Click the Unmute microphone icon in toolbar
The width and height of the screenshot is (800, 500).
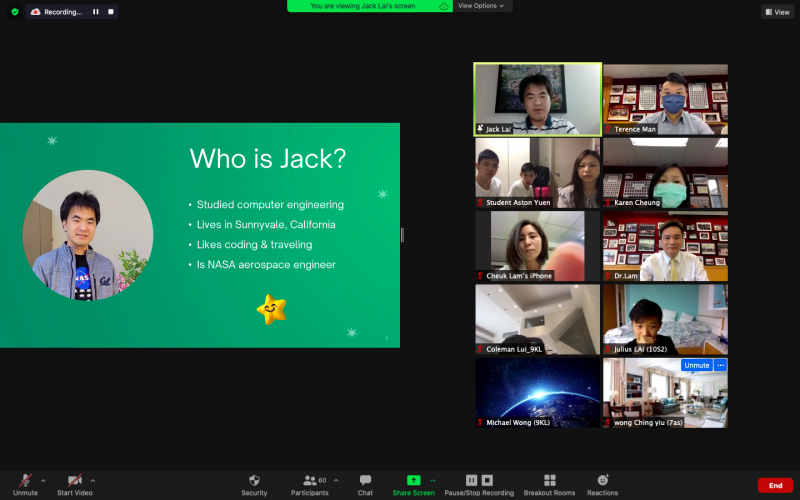pos(25,480)
